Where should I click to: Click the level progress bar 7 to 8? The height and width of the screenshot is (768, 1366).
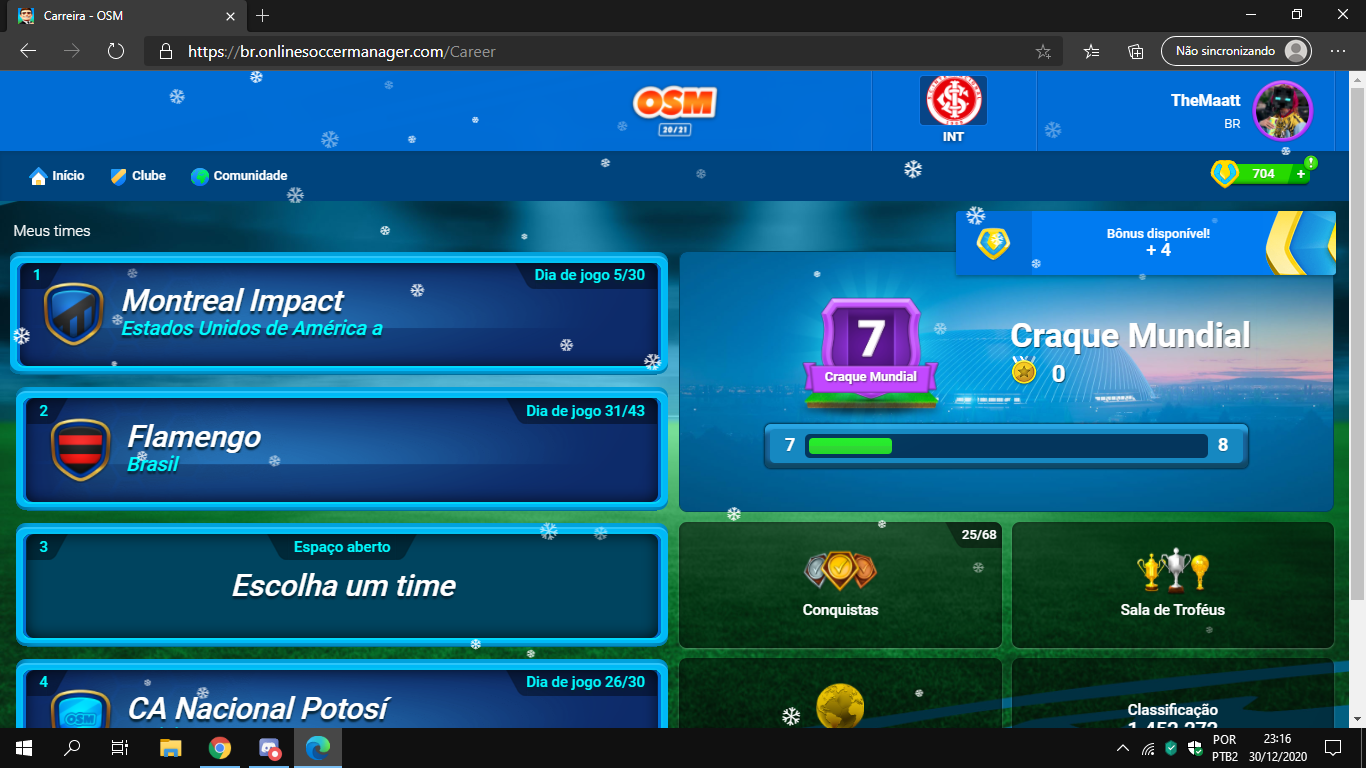[1007, 445]
